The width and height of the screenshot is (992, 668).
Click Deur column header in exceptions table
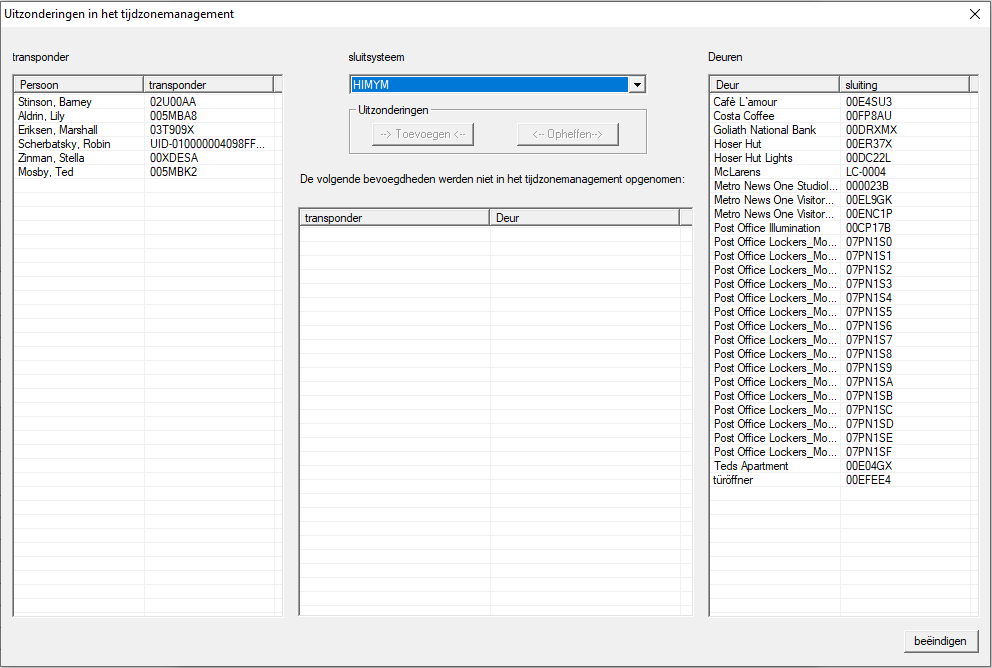coord(584,217)
